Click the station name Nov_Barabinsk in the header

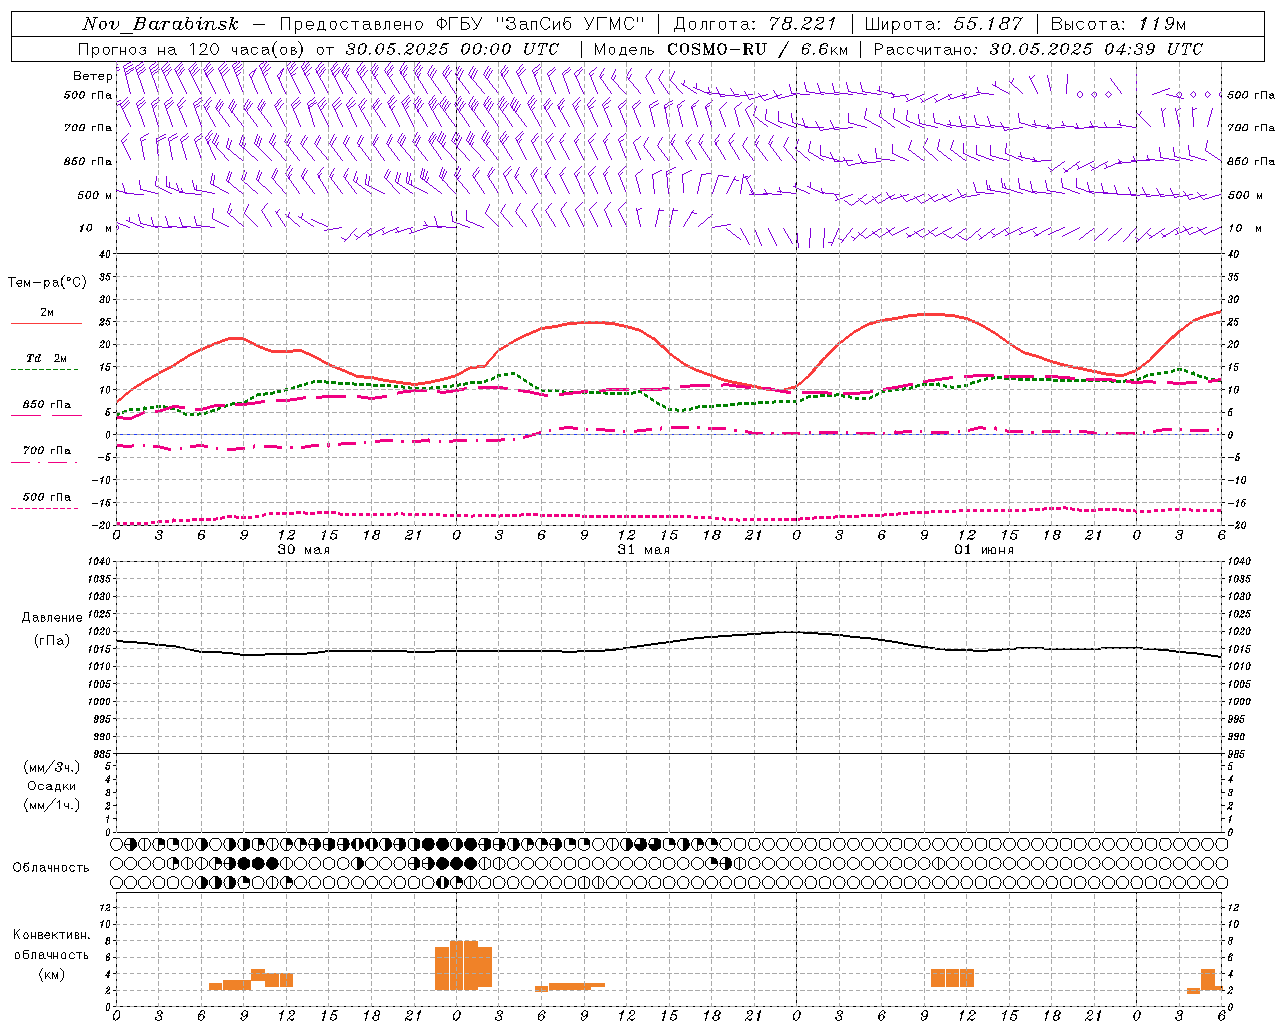pos(161,24)
